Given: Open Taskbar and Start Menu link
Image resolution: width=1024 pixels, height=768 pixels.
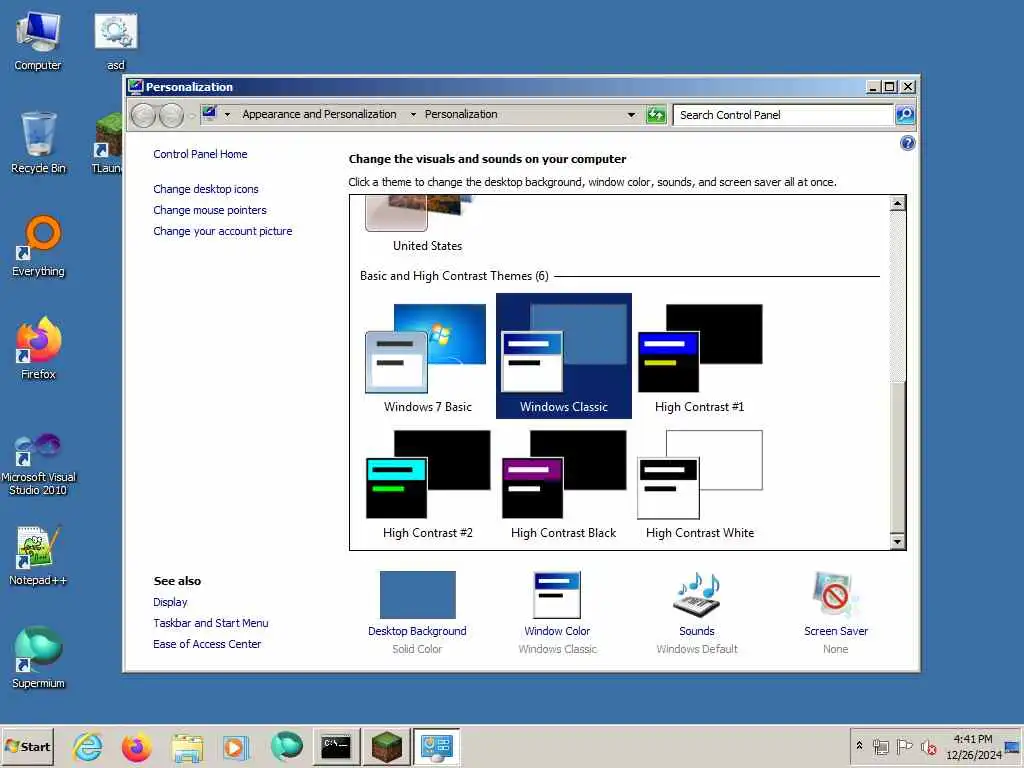Looking at the screenshot, I should pos(210,623).
